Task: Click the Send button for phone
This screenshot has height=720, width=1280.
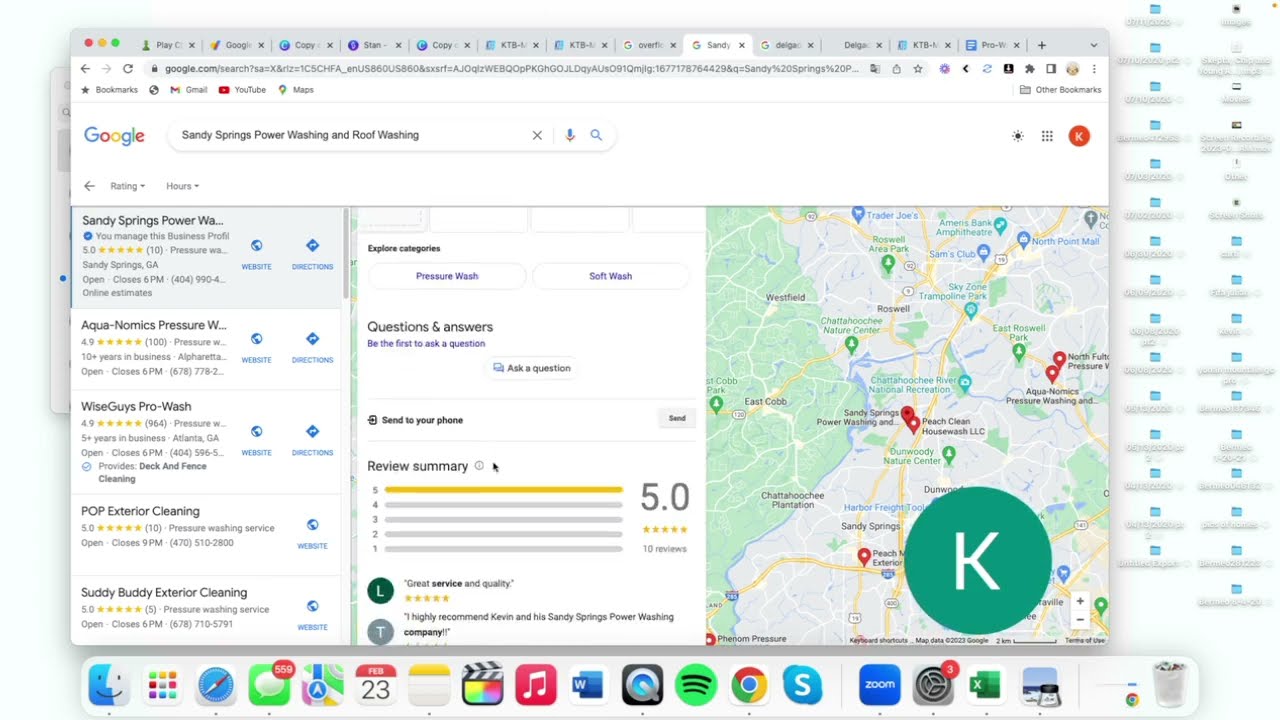Action: pyautogui.click(x=677, y=419)
